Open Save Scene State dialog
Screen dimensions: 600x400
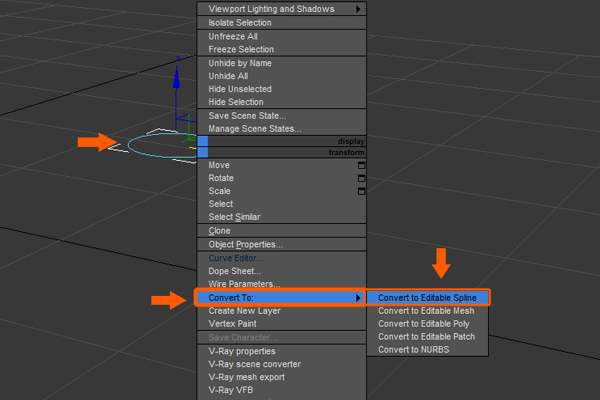282,116
